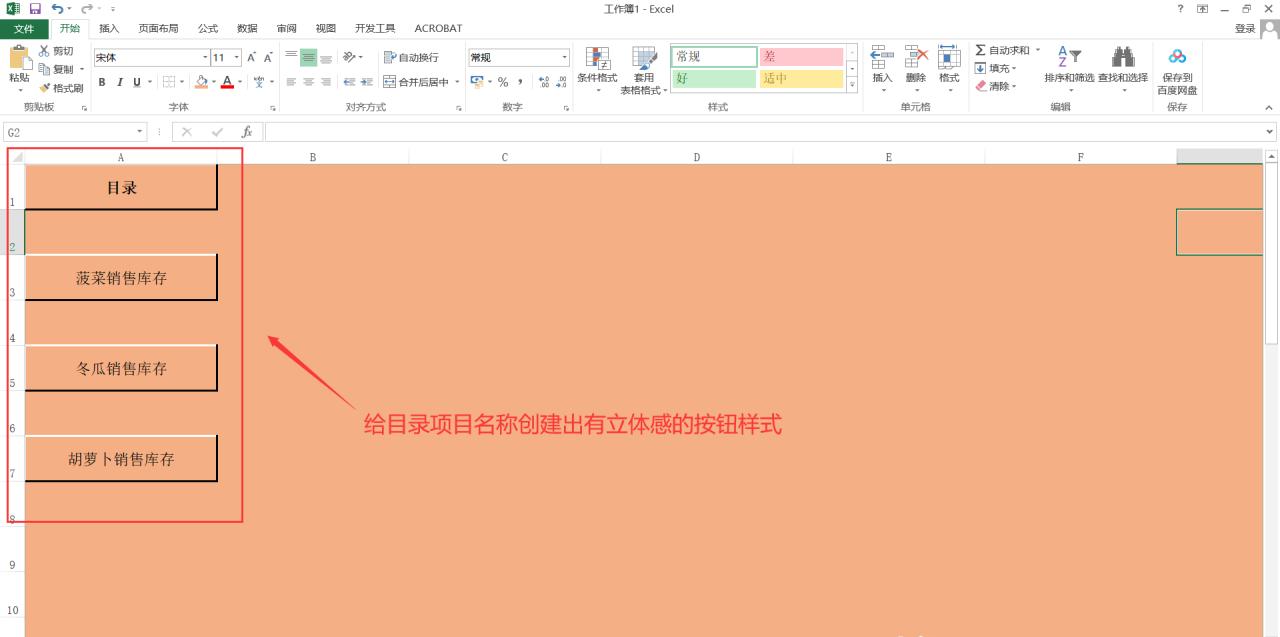
Task: Increase font size with larger A icon
Action: pos(252,58)
